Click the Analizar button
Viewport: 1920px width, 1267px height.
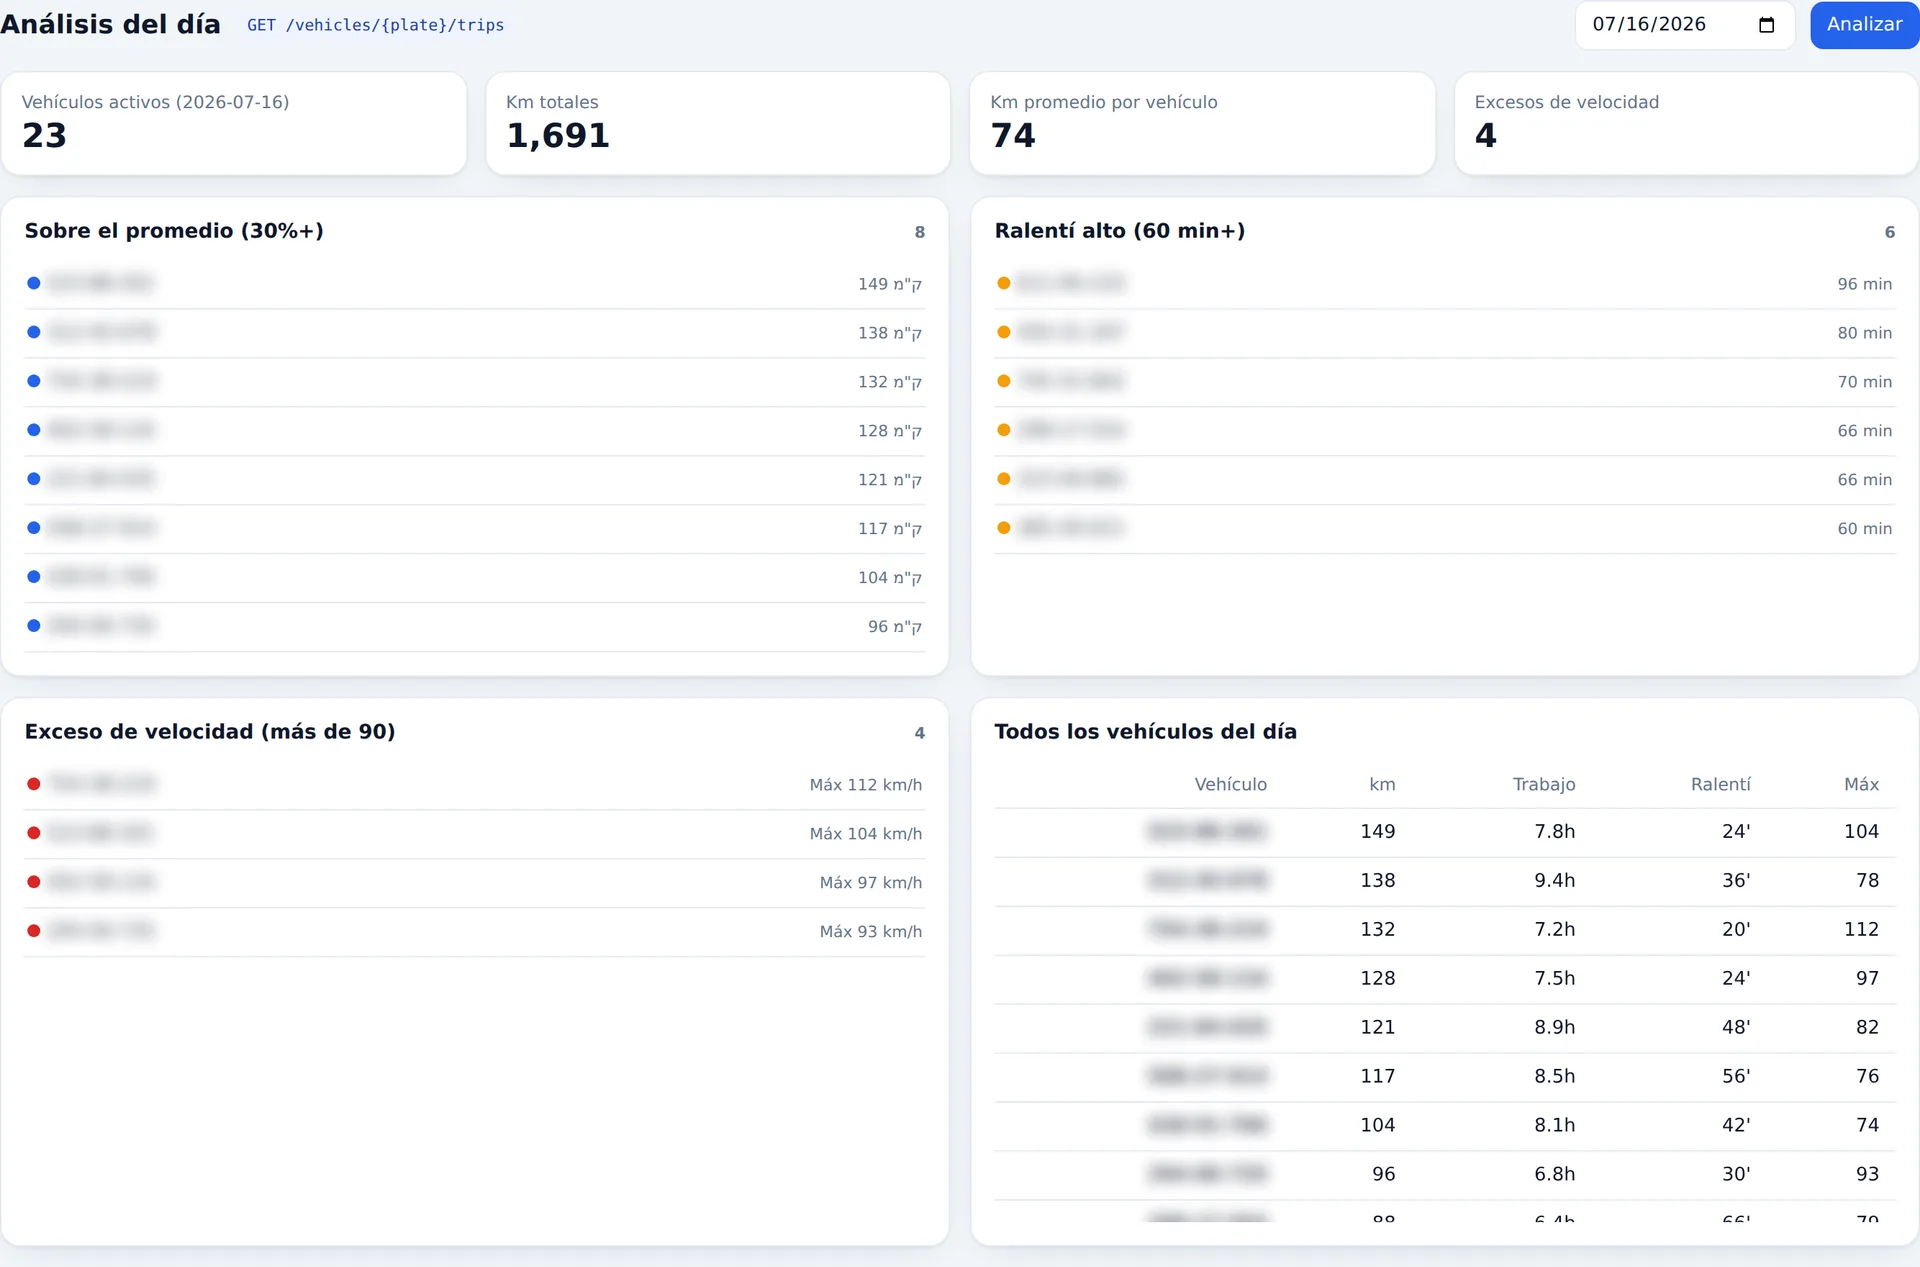(1864, 24)
